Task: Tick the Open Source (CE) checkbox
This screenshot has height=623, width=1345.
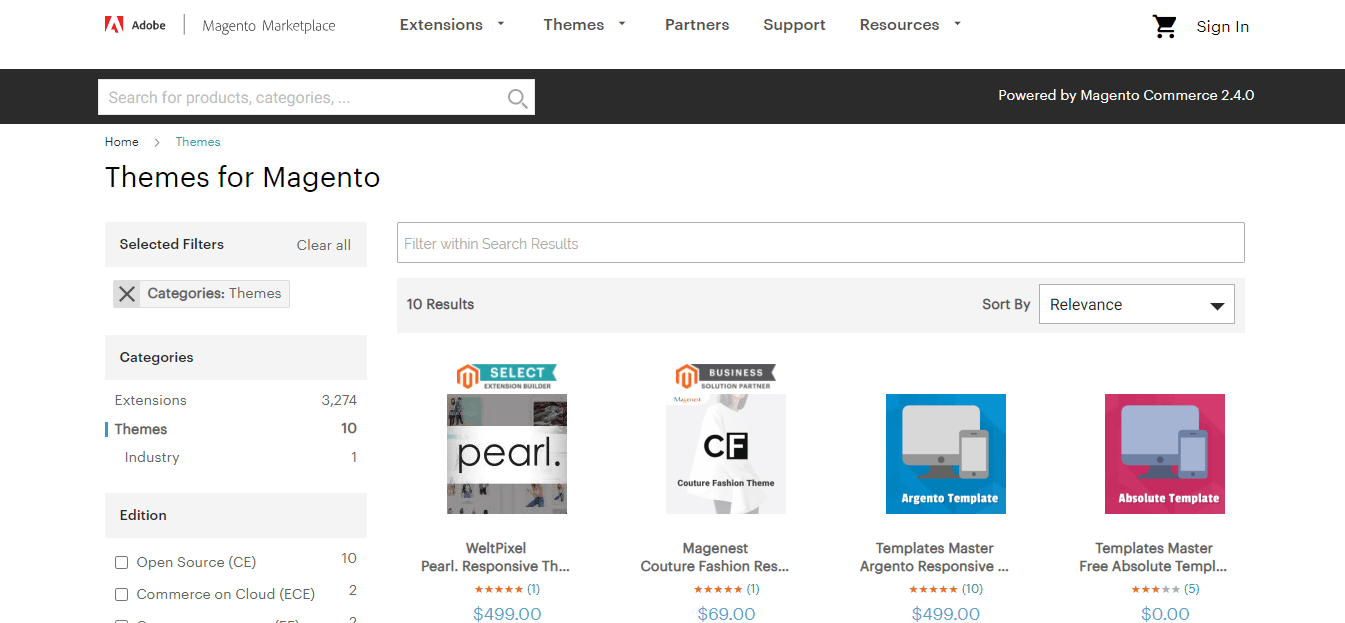Action: point(122,563)
